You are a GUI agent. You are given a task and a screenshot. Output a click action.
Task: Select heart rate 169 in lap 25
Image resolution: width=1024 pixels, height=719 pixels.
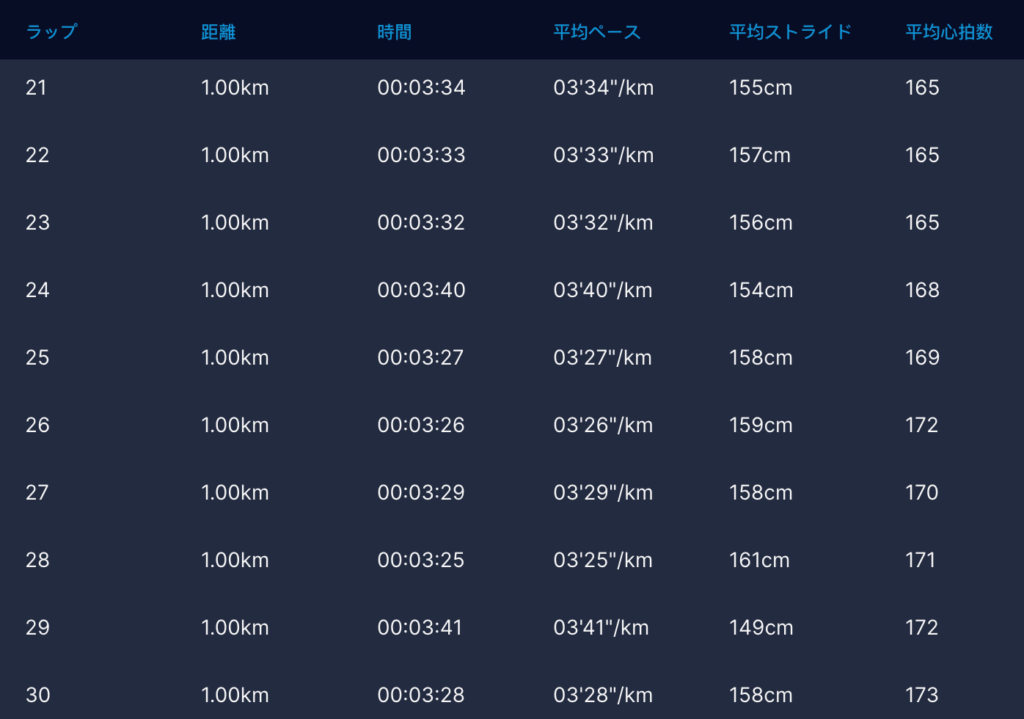coord(922,358)
